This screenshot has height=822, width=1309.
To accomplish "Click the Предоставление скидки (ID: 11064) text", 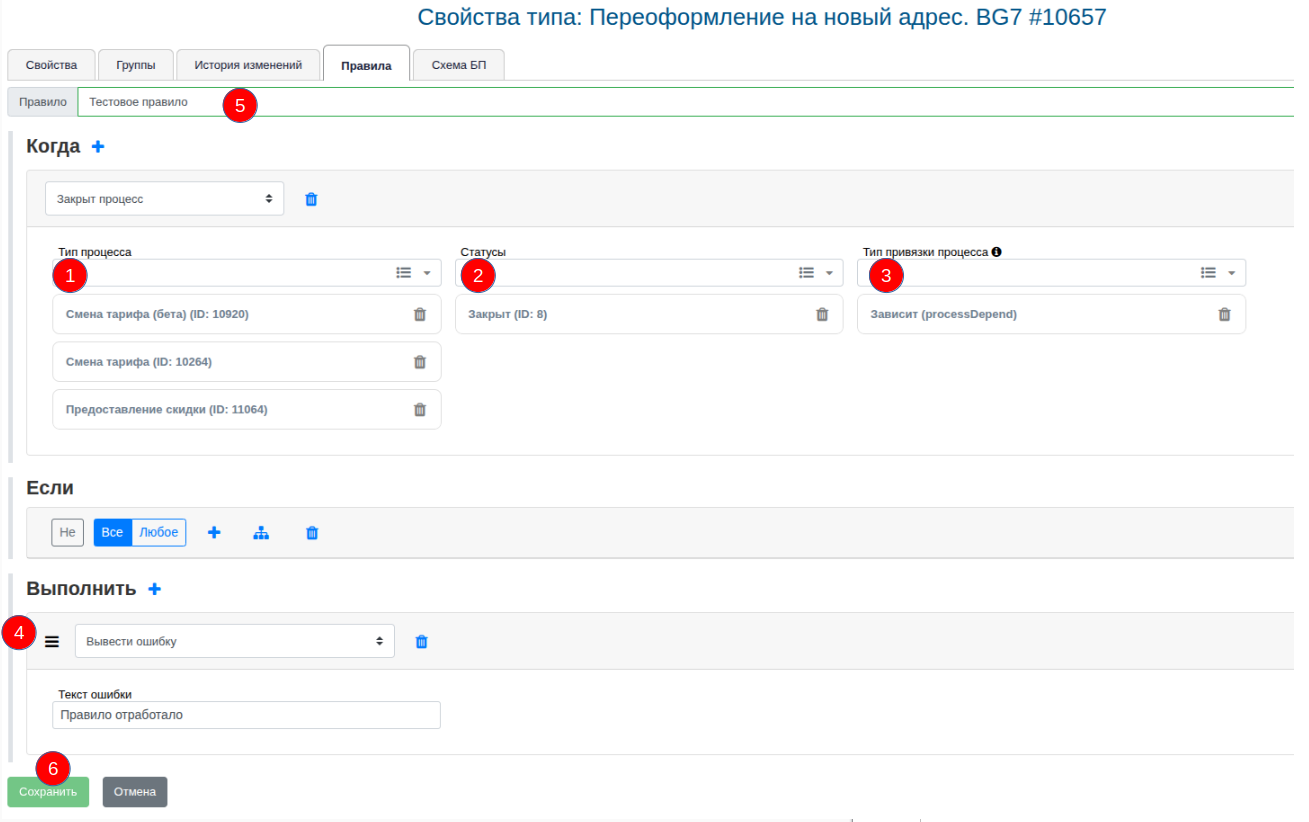I will [167, 409].
